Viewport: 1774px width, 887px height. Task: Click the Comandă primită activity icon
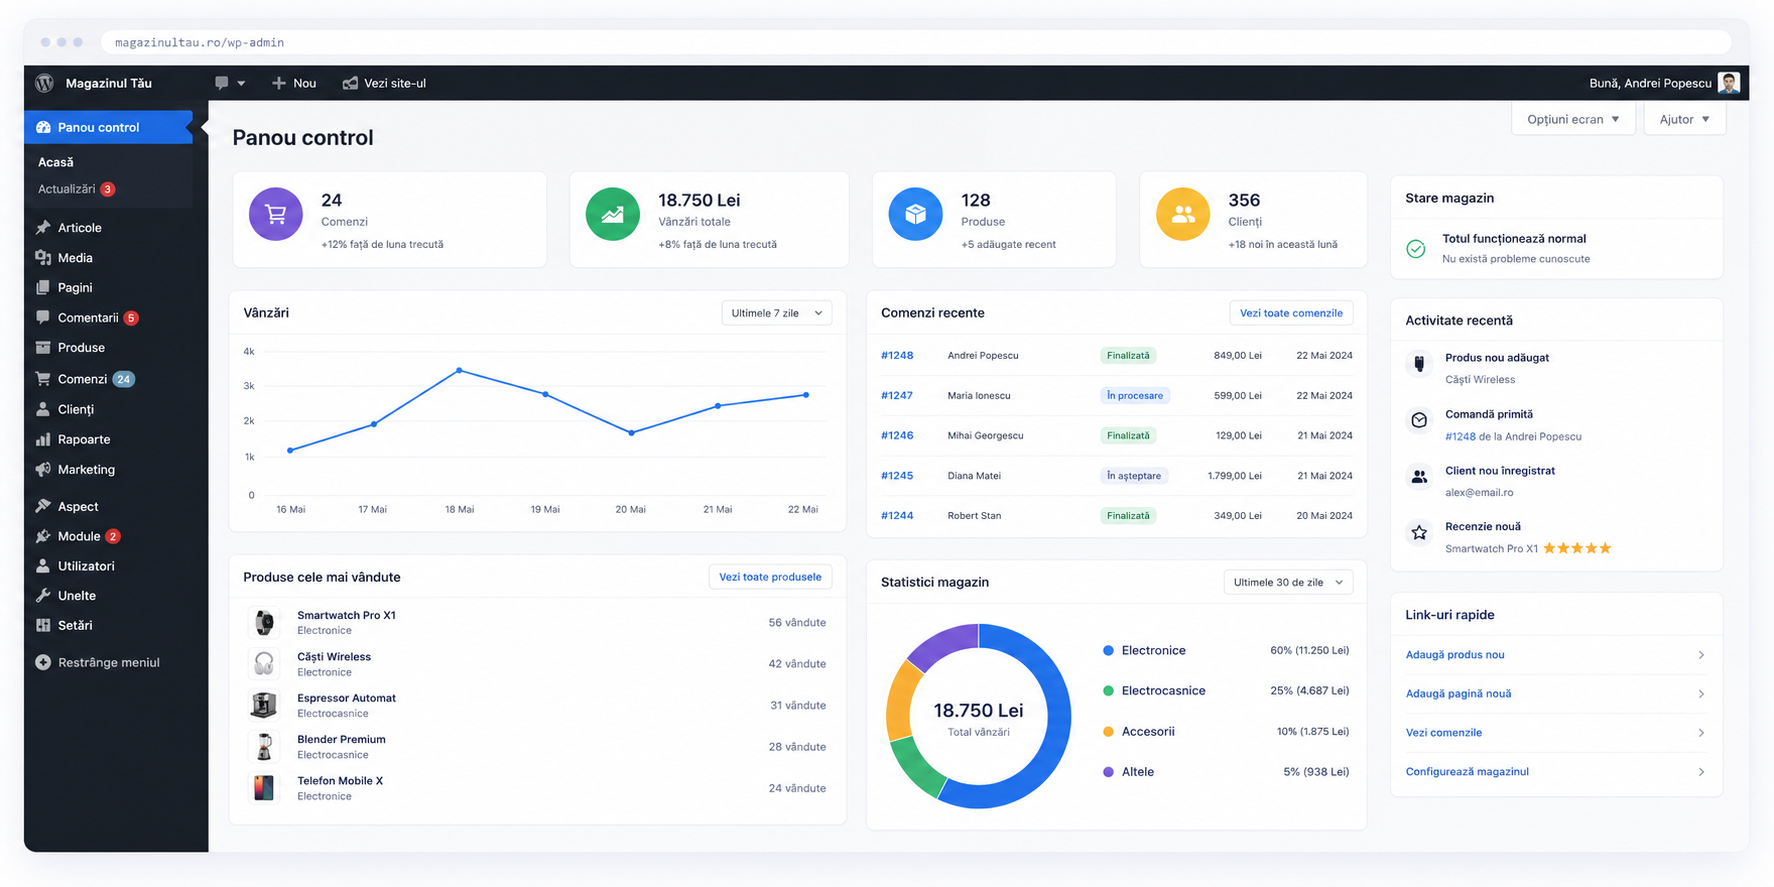[x=1419, y=420]
